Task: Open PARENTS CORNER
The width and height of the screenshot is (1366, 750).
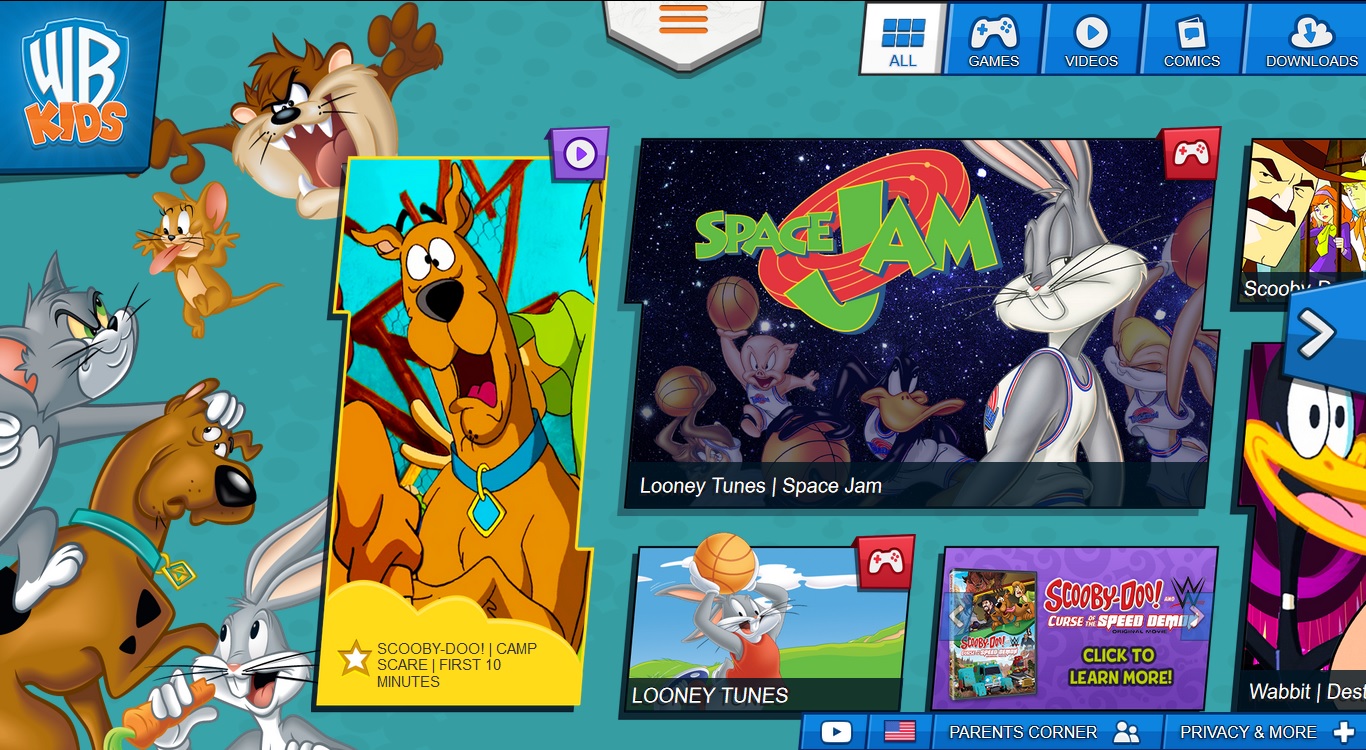Action: [x=1045, y=732]
